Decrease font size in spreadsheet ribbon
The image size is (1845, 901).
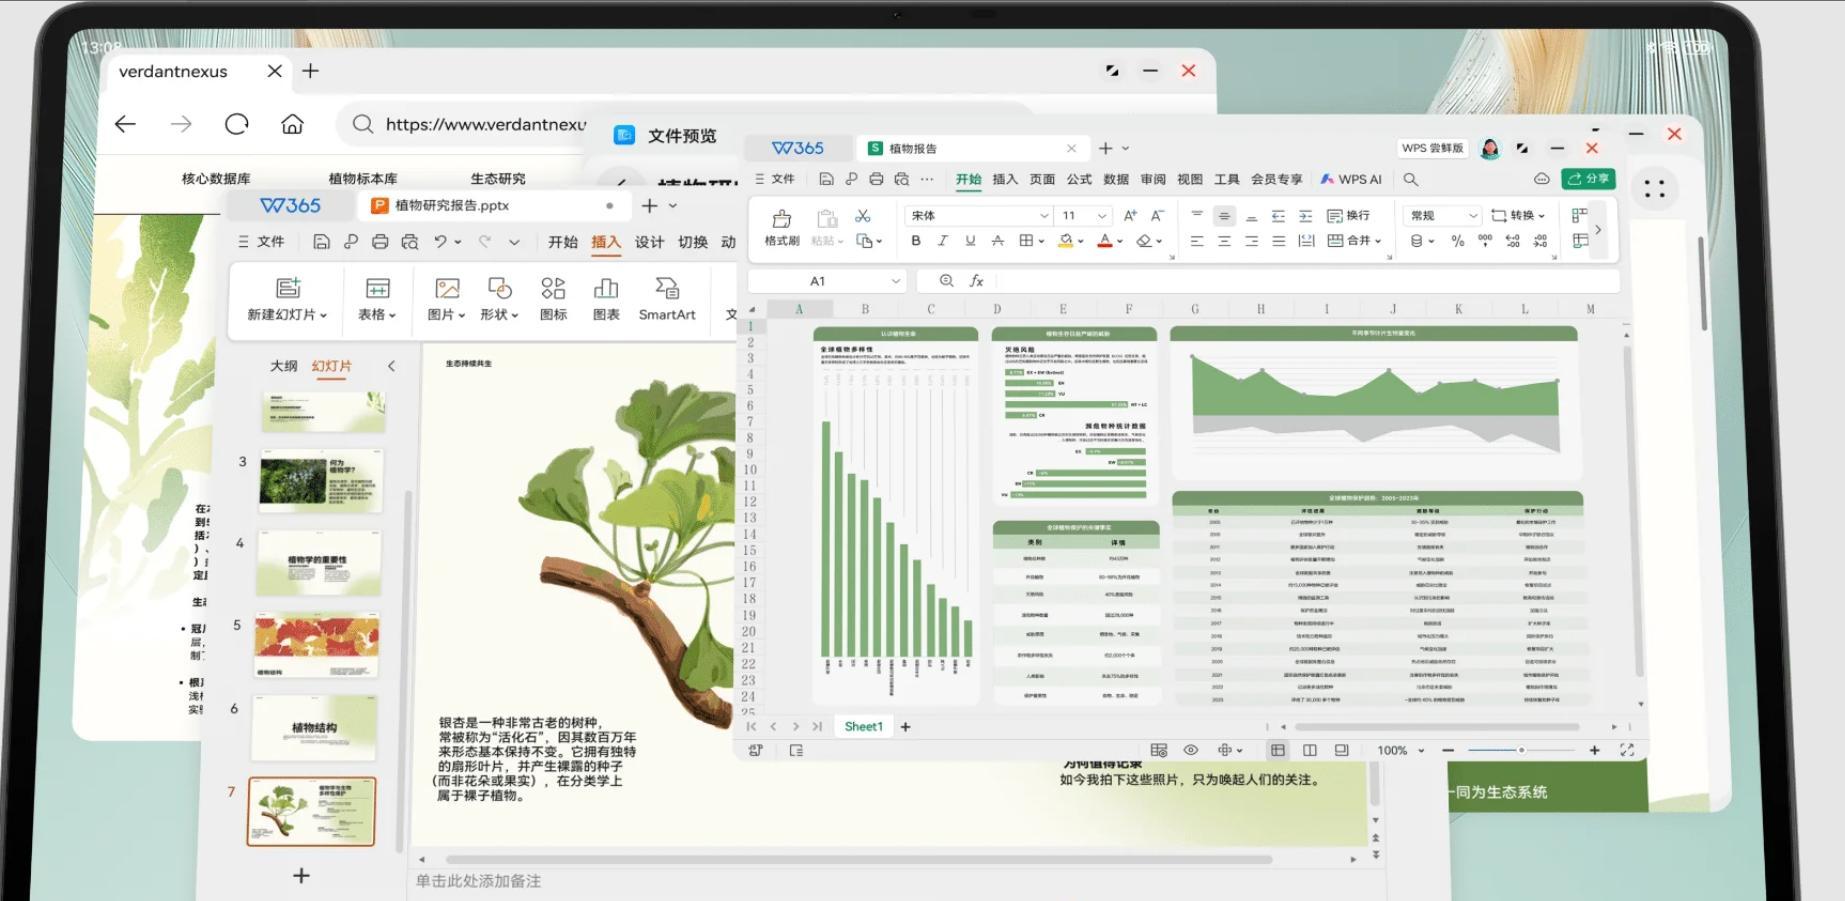1157,215
